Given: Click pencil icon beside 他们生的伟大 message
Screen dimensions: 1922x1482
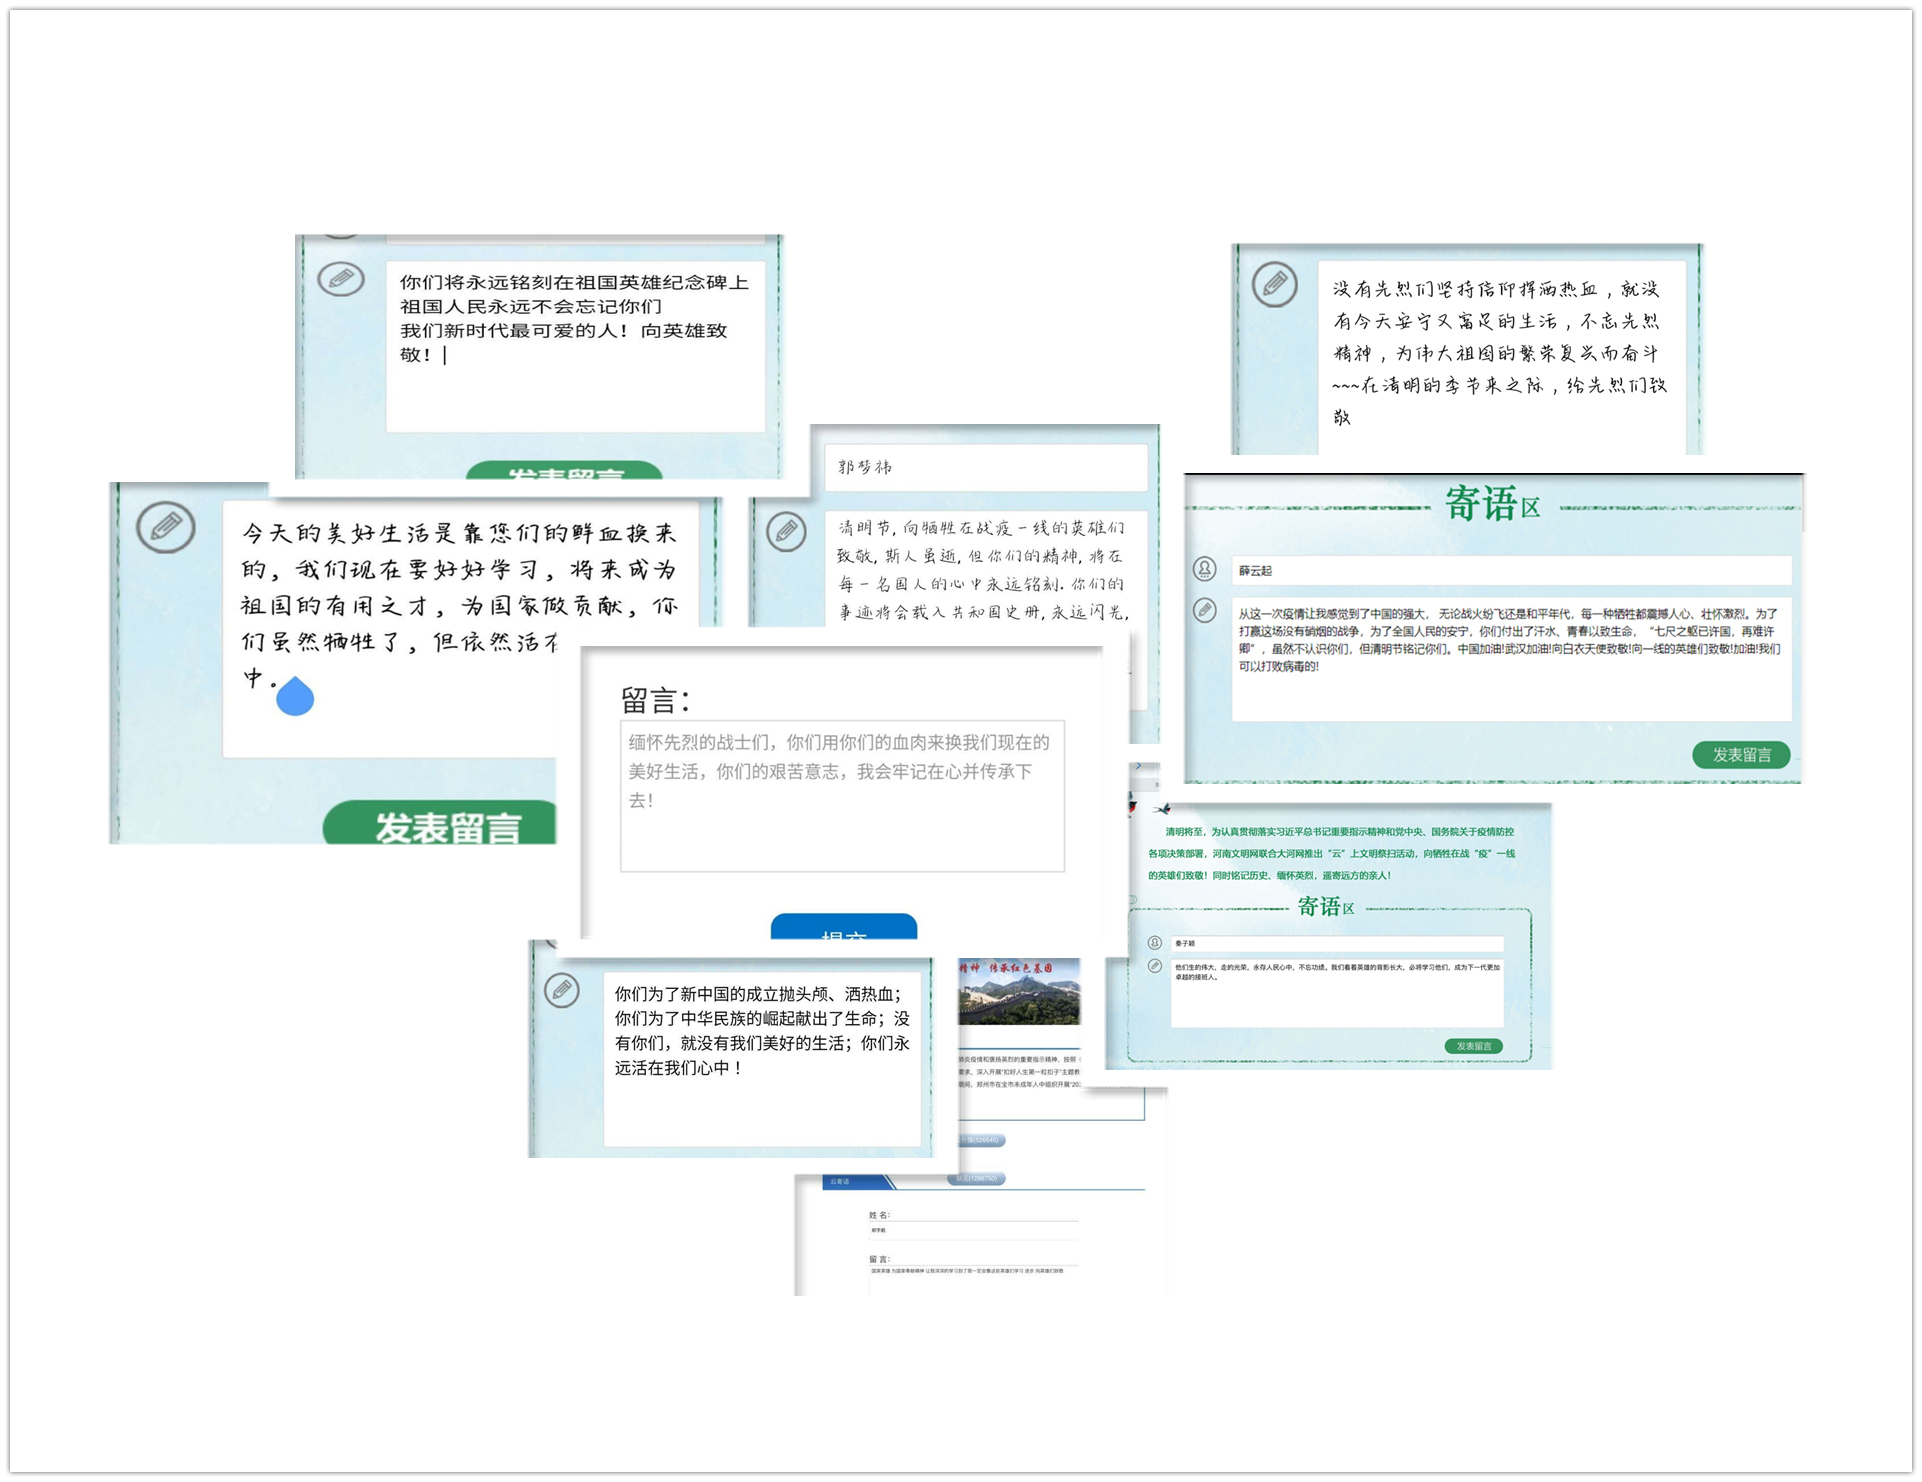Looking at the screenshot, I should [x=1155, y=966].
